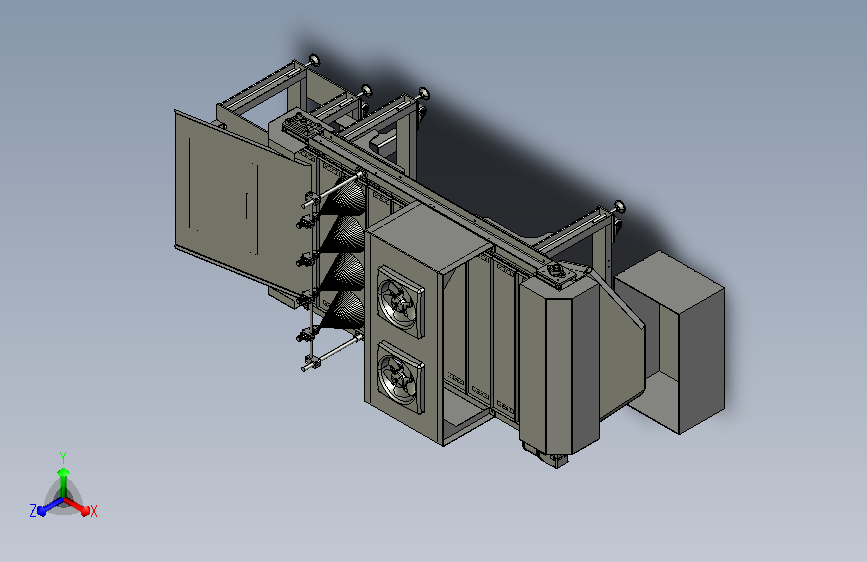The height and width of the screenshot is (562, 867).
Task: Click the blue Z axis of the orientation triad
Action: (x=50, y=506)
